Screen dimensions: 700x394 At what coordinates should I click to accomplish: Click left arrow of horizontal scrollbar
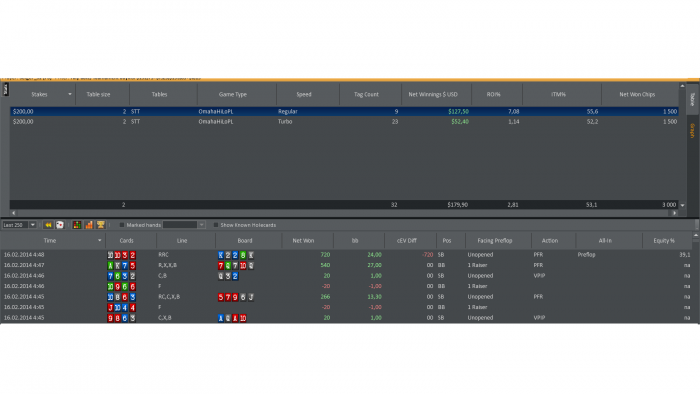click(13, 213)
